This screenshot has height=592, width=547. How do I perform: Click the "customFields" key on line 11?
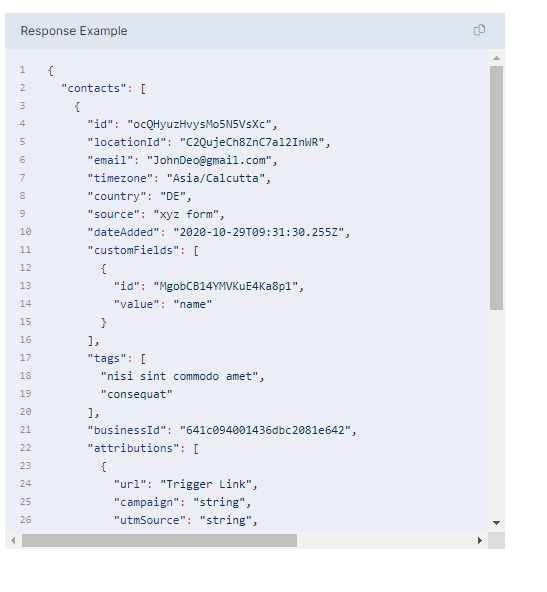click(133, 250)
